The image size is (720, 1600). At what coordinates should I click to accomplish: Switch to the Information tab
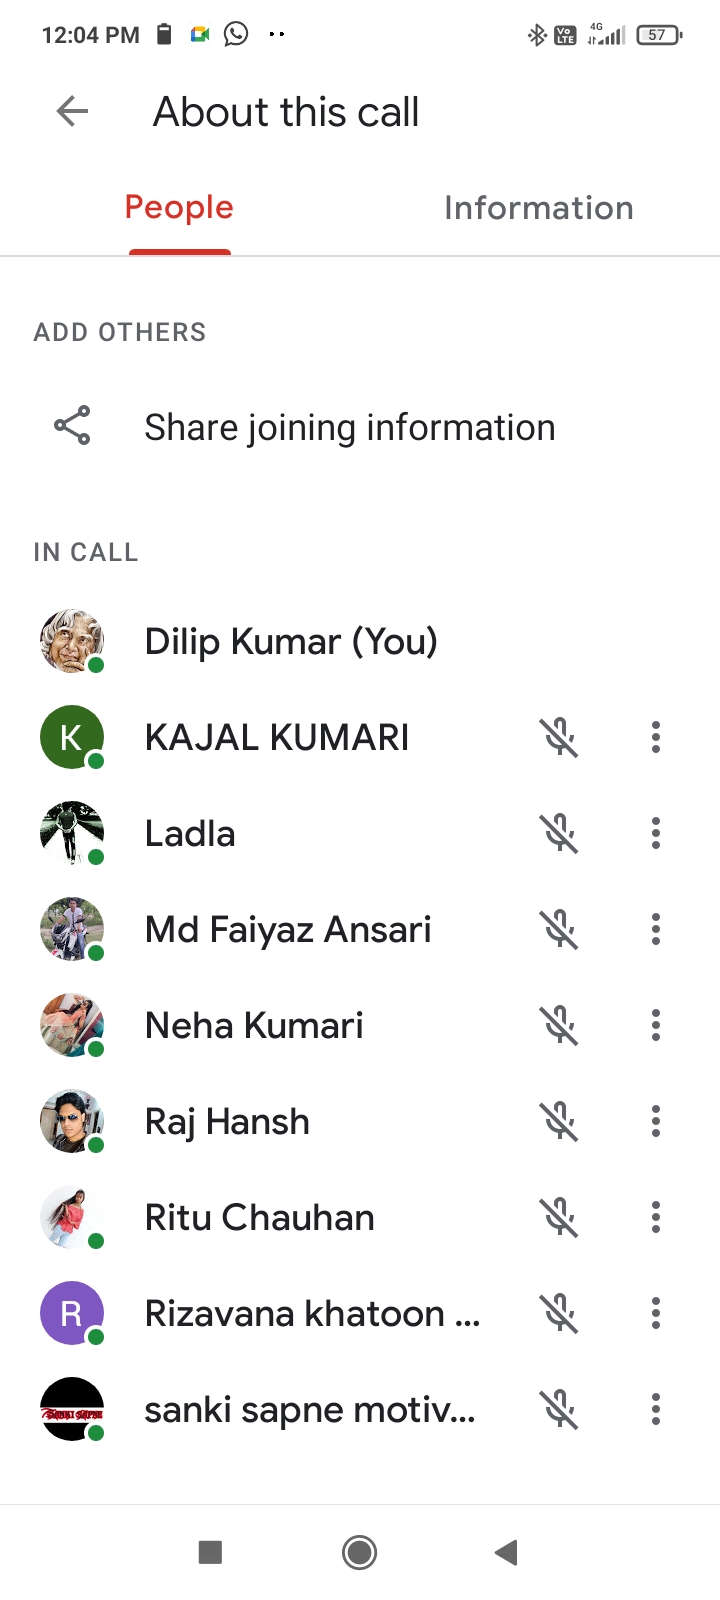pos(538,208)
